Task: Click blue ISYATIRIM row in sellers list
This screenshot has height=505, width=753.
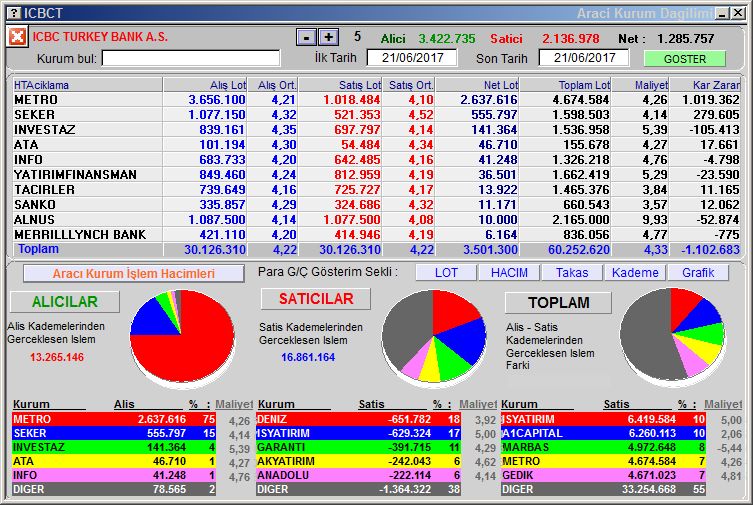Action: pyautogui.click(x=359, y=433)
